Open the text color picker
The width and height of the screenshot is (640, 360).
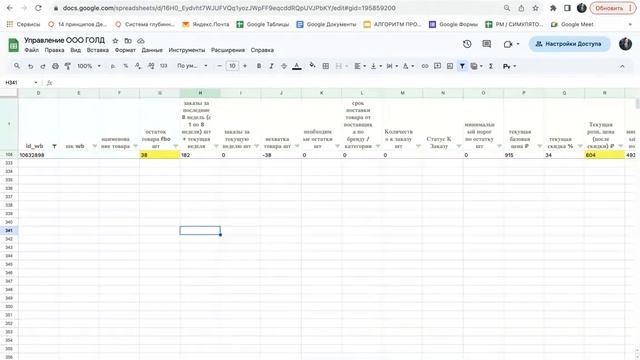[x=297, y=66]
